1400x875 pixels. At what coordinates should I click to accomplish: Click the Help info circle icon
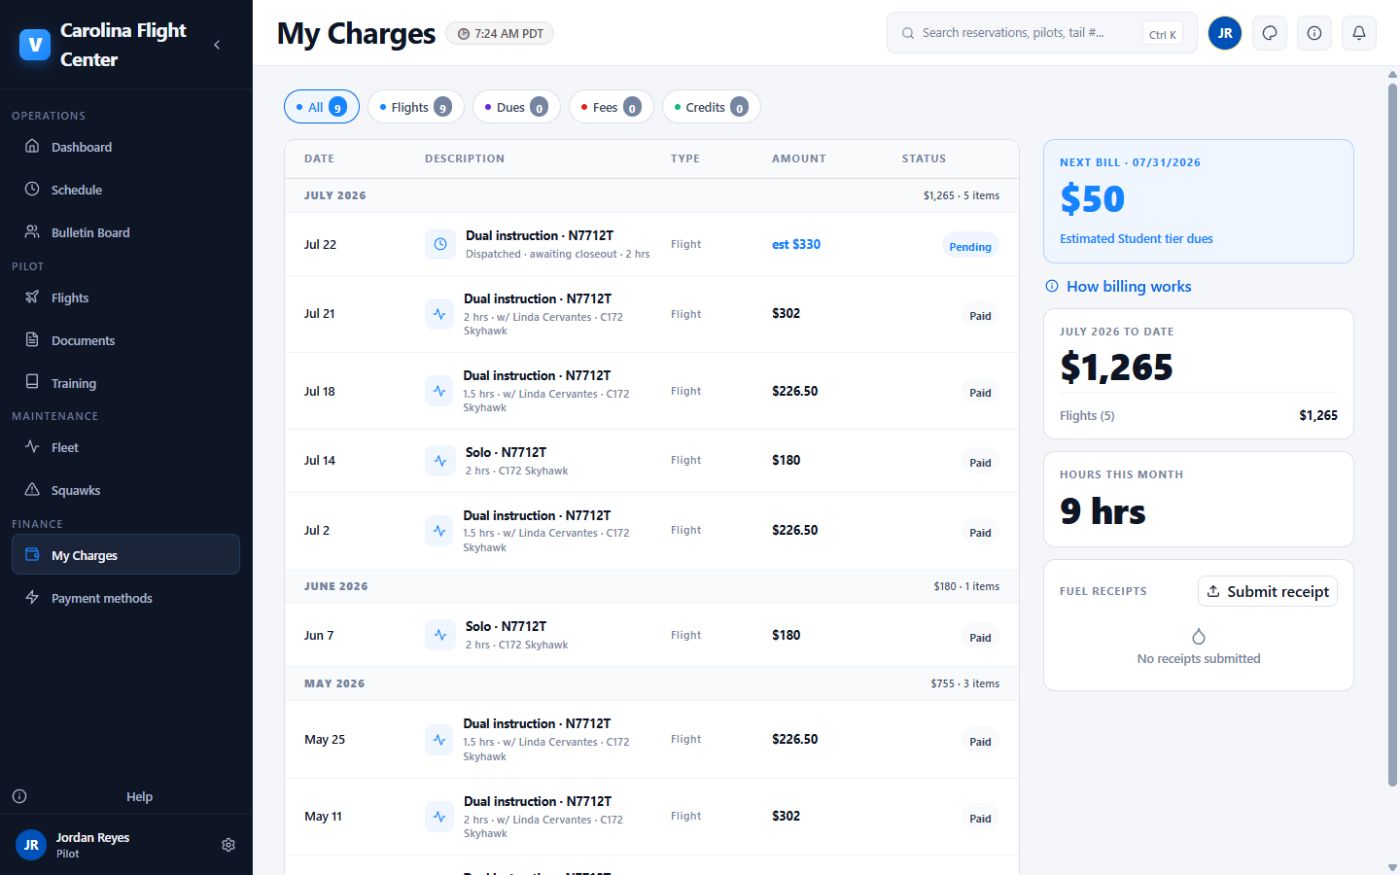click(x=19, y=797)
